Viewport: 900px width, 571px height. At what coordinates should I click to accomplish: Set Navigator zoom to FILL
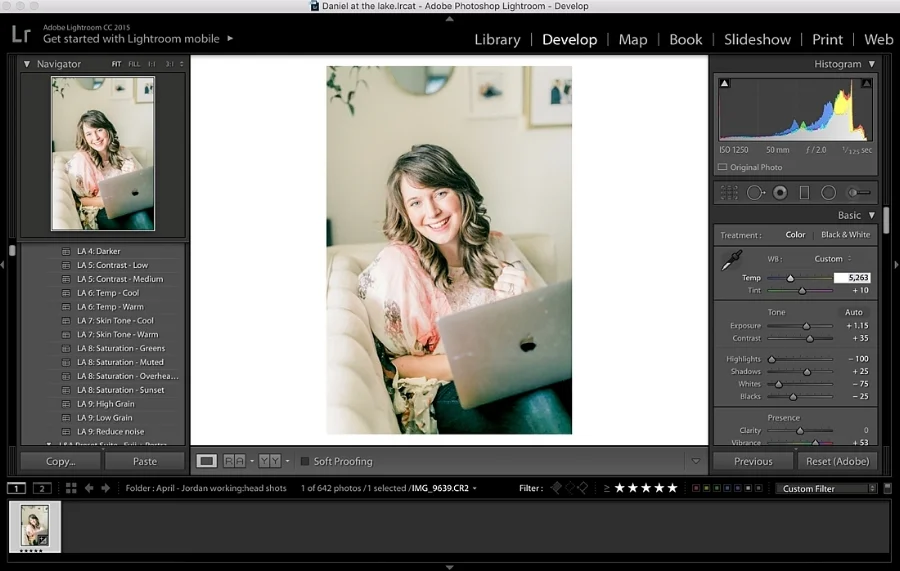point(134,64)
